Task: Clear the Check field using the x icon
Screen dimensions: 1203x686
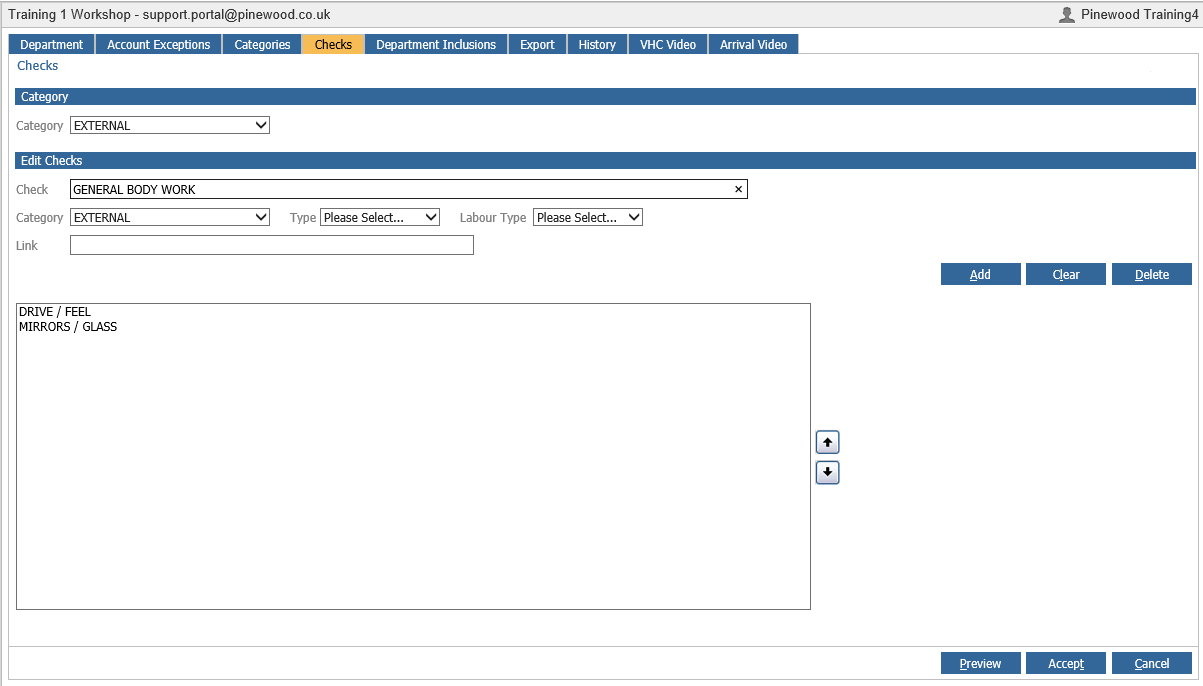Action: pos(738,188)
